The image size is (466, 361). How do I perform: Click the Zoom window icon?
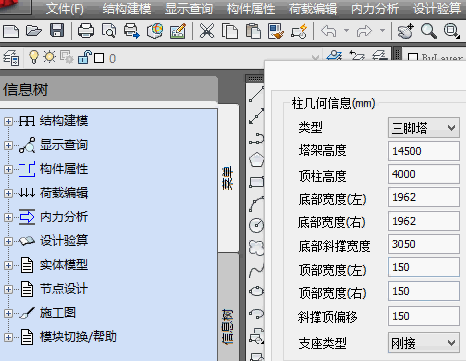point(452,31)
